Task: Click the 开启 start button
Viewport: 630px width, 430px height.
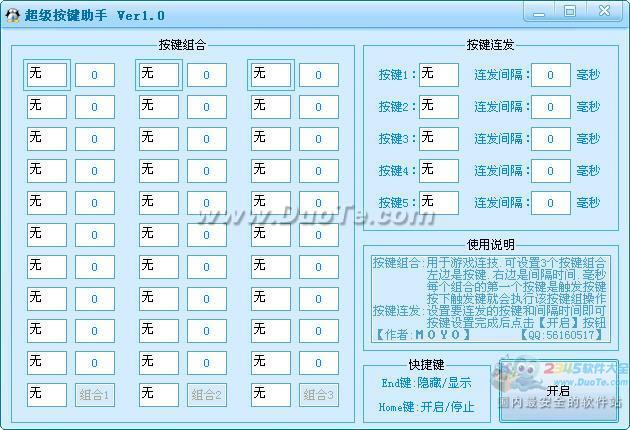Action: (x=558, y=390)
